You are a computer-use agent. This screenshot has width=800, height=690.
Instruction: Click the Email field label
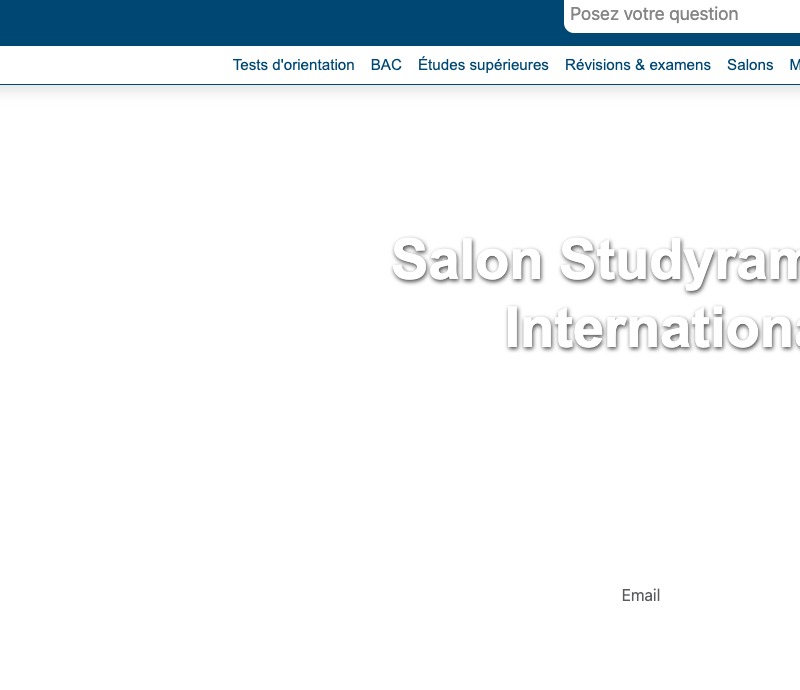point(641,595)
